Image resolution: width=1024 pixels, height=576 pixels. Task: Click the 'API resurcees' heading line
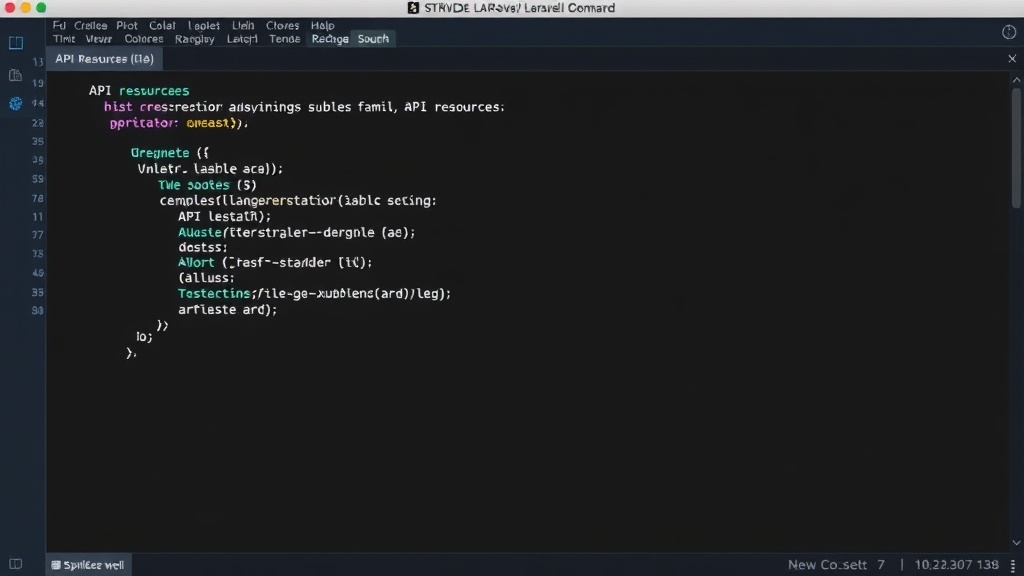139,91
